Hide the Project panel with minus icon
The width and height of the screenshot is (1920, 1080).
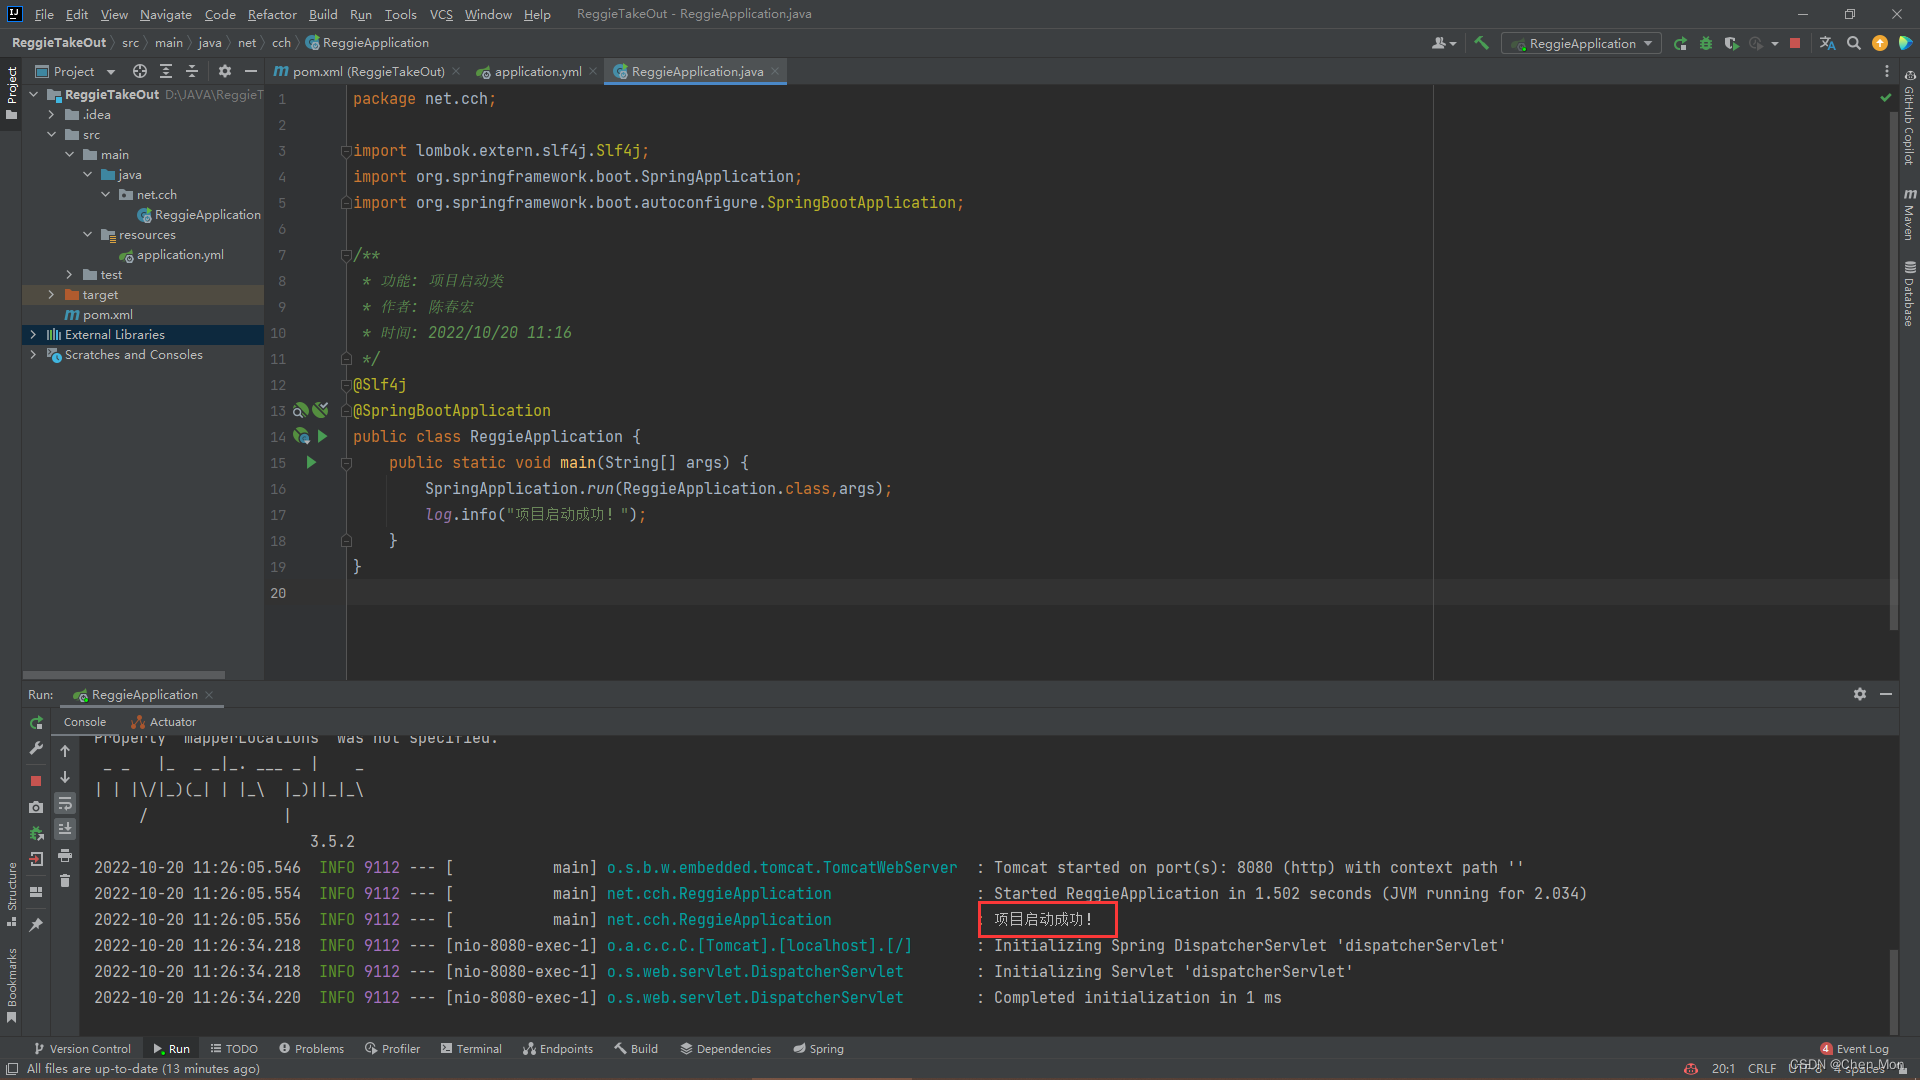coord(251,71)
